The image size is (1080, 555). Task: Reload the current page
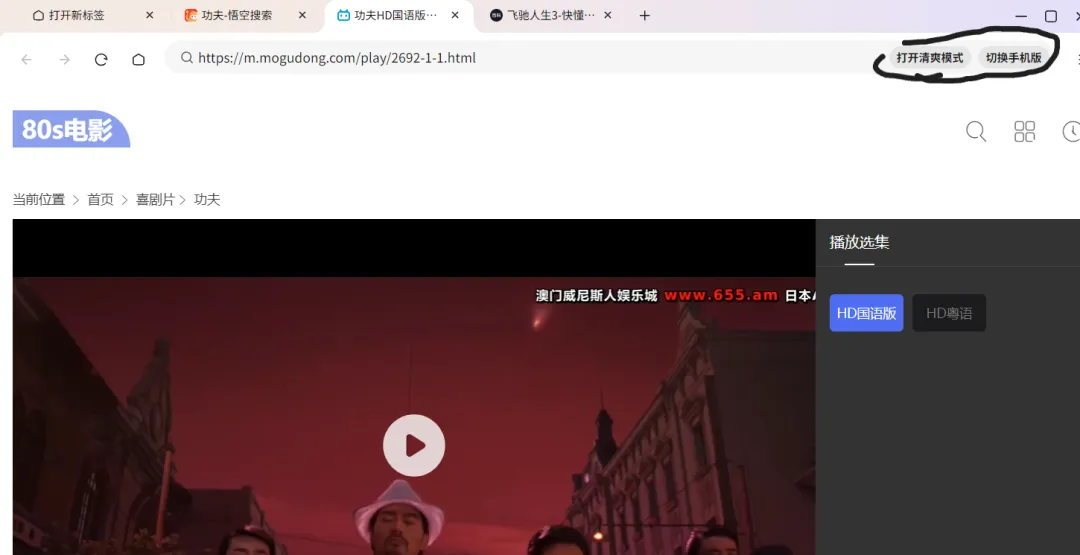(x=101, y=59)
